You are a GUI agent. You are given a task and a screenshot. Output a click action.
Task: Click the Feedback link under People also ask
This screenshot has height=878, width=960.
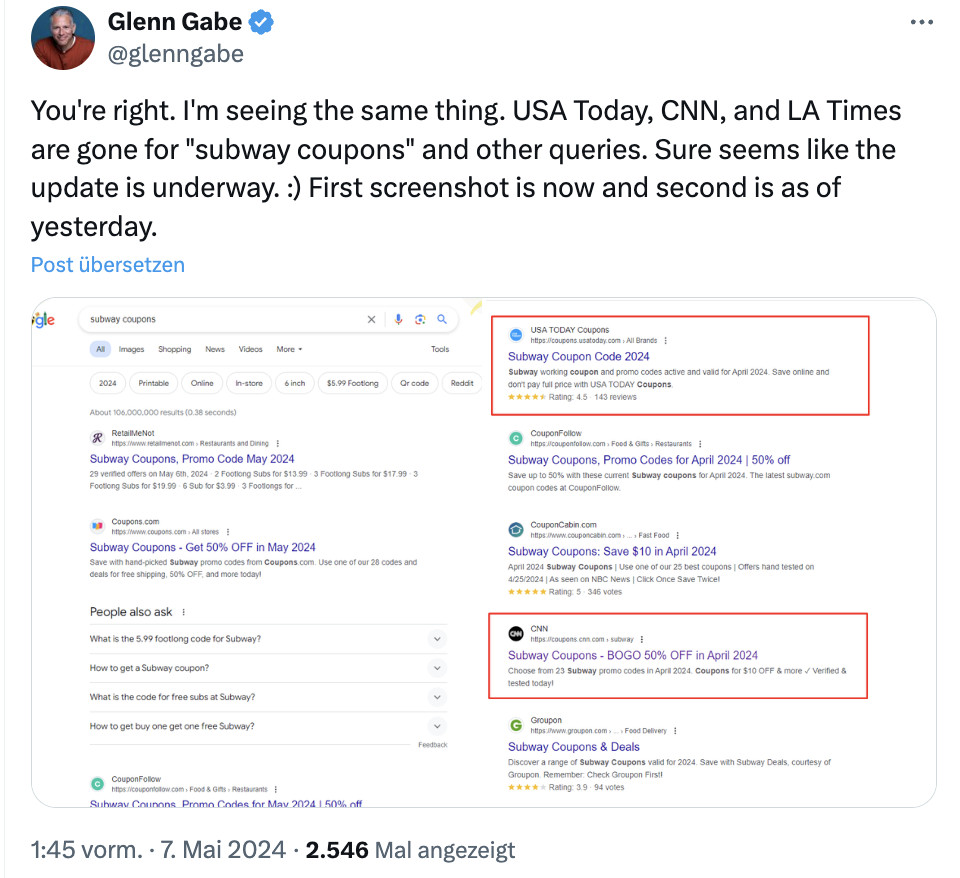(x=435, y=744)
